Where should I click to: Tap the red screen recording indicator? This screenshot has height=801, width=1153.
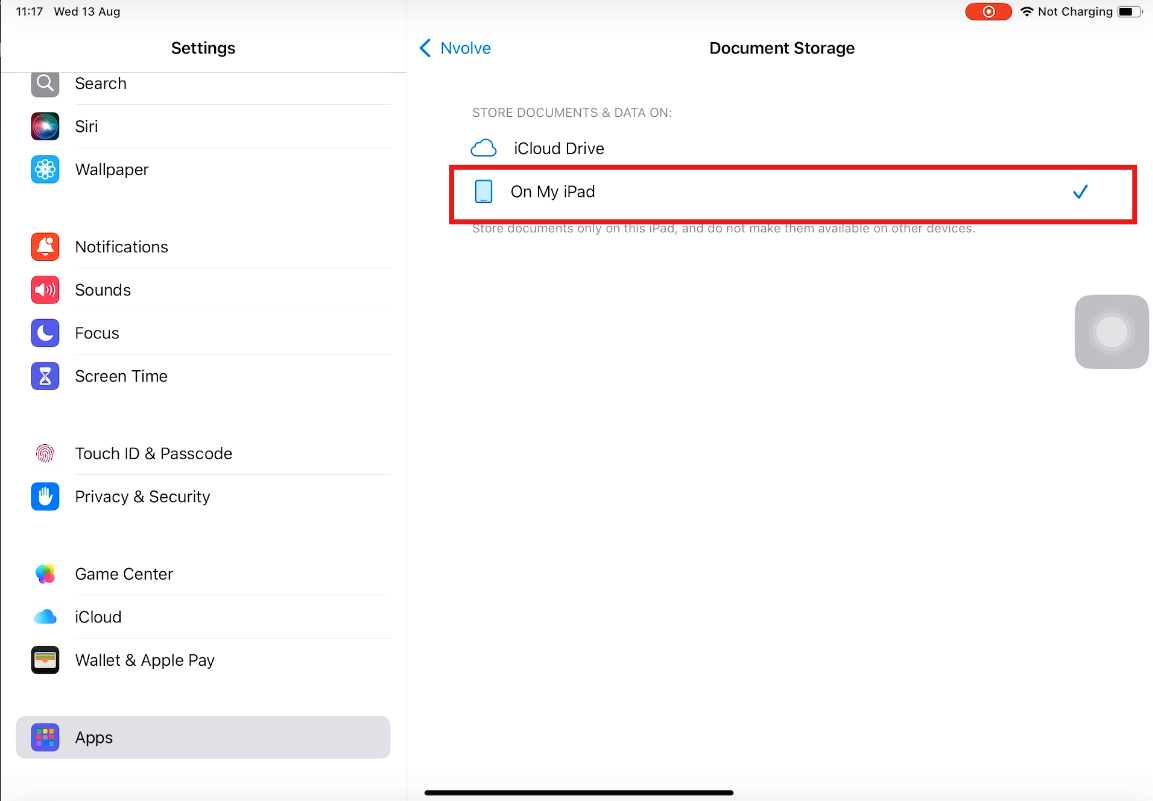coord(988,12)
